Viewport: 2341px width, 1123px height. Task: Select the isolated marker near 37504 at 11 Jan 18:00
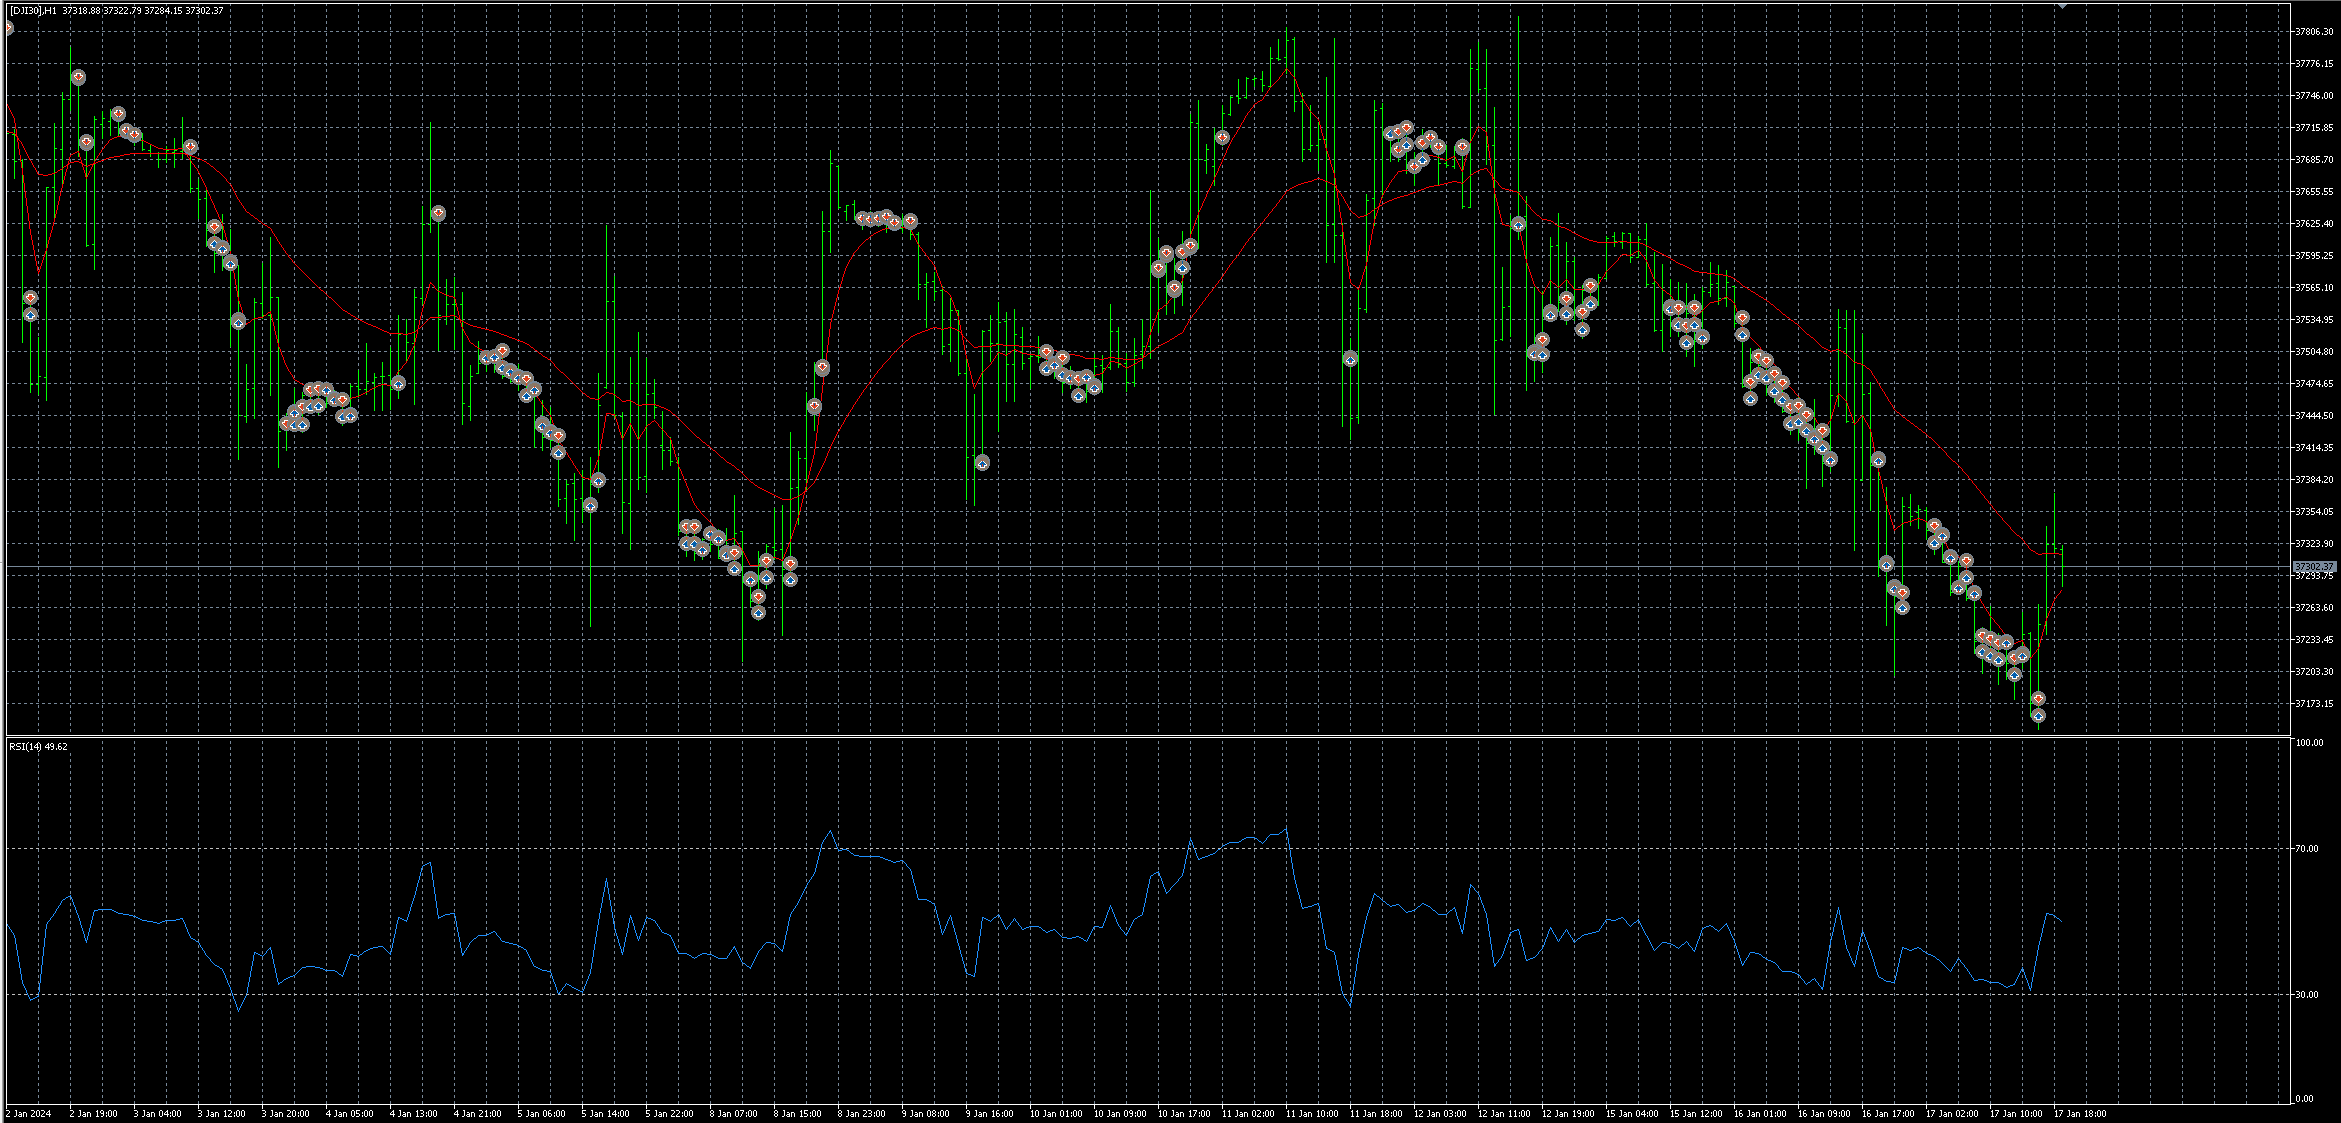(1350, 359)
